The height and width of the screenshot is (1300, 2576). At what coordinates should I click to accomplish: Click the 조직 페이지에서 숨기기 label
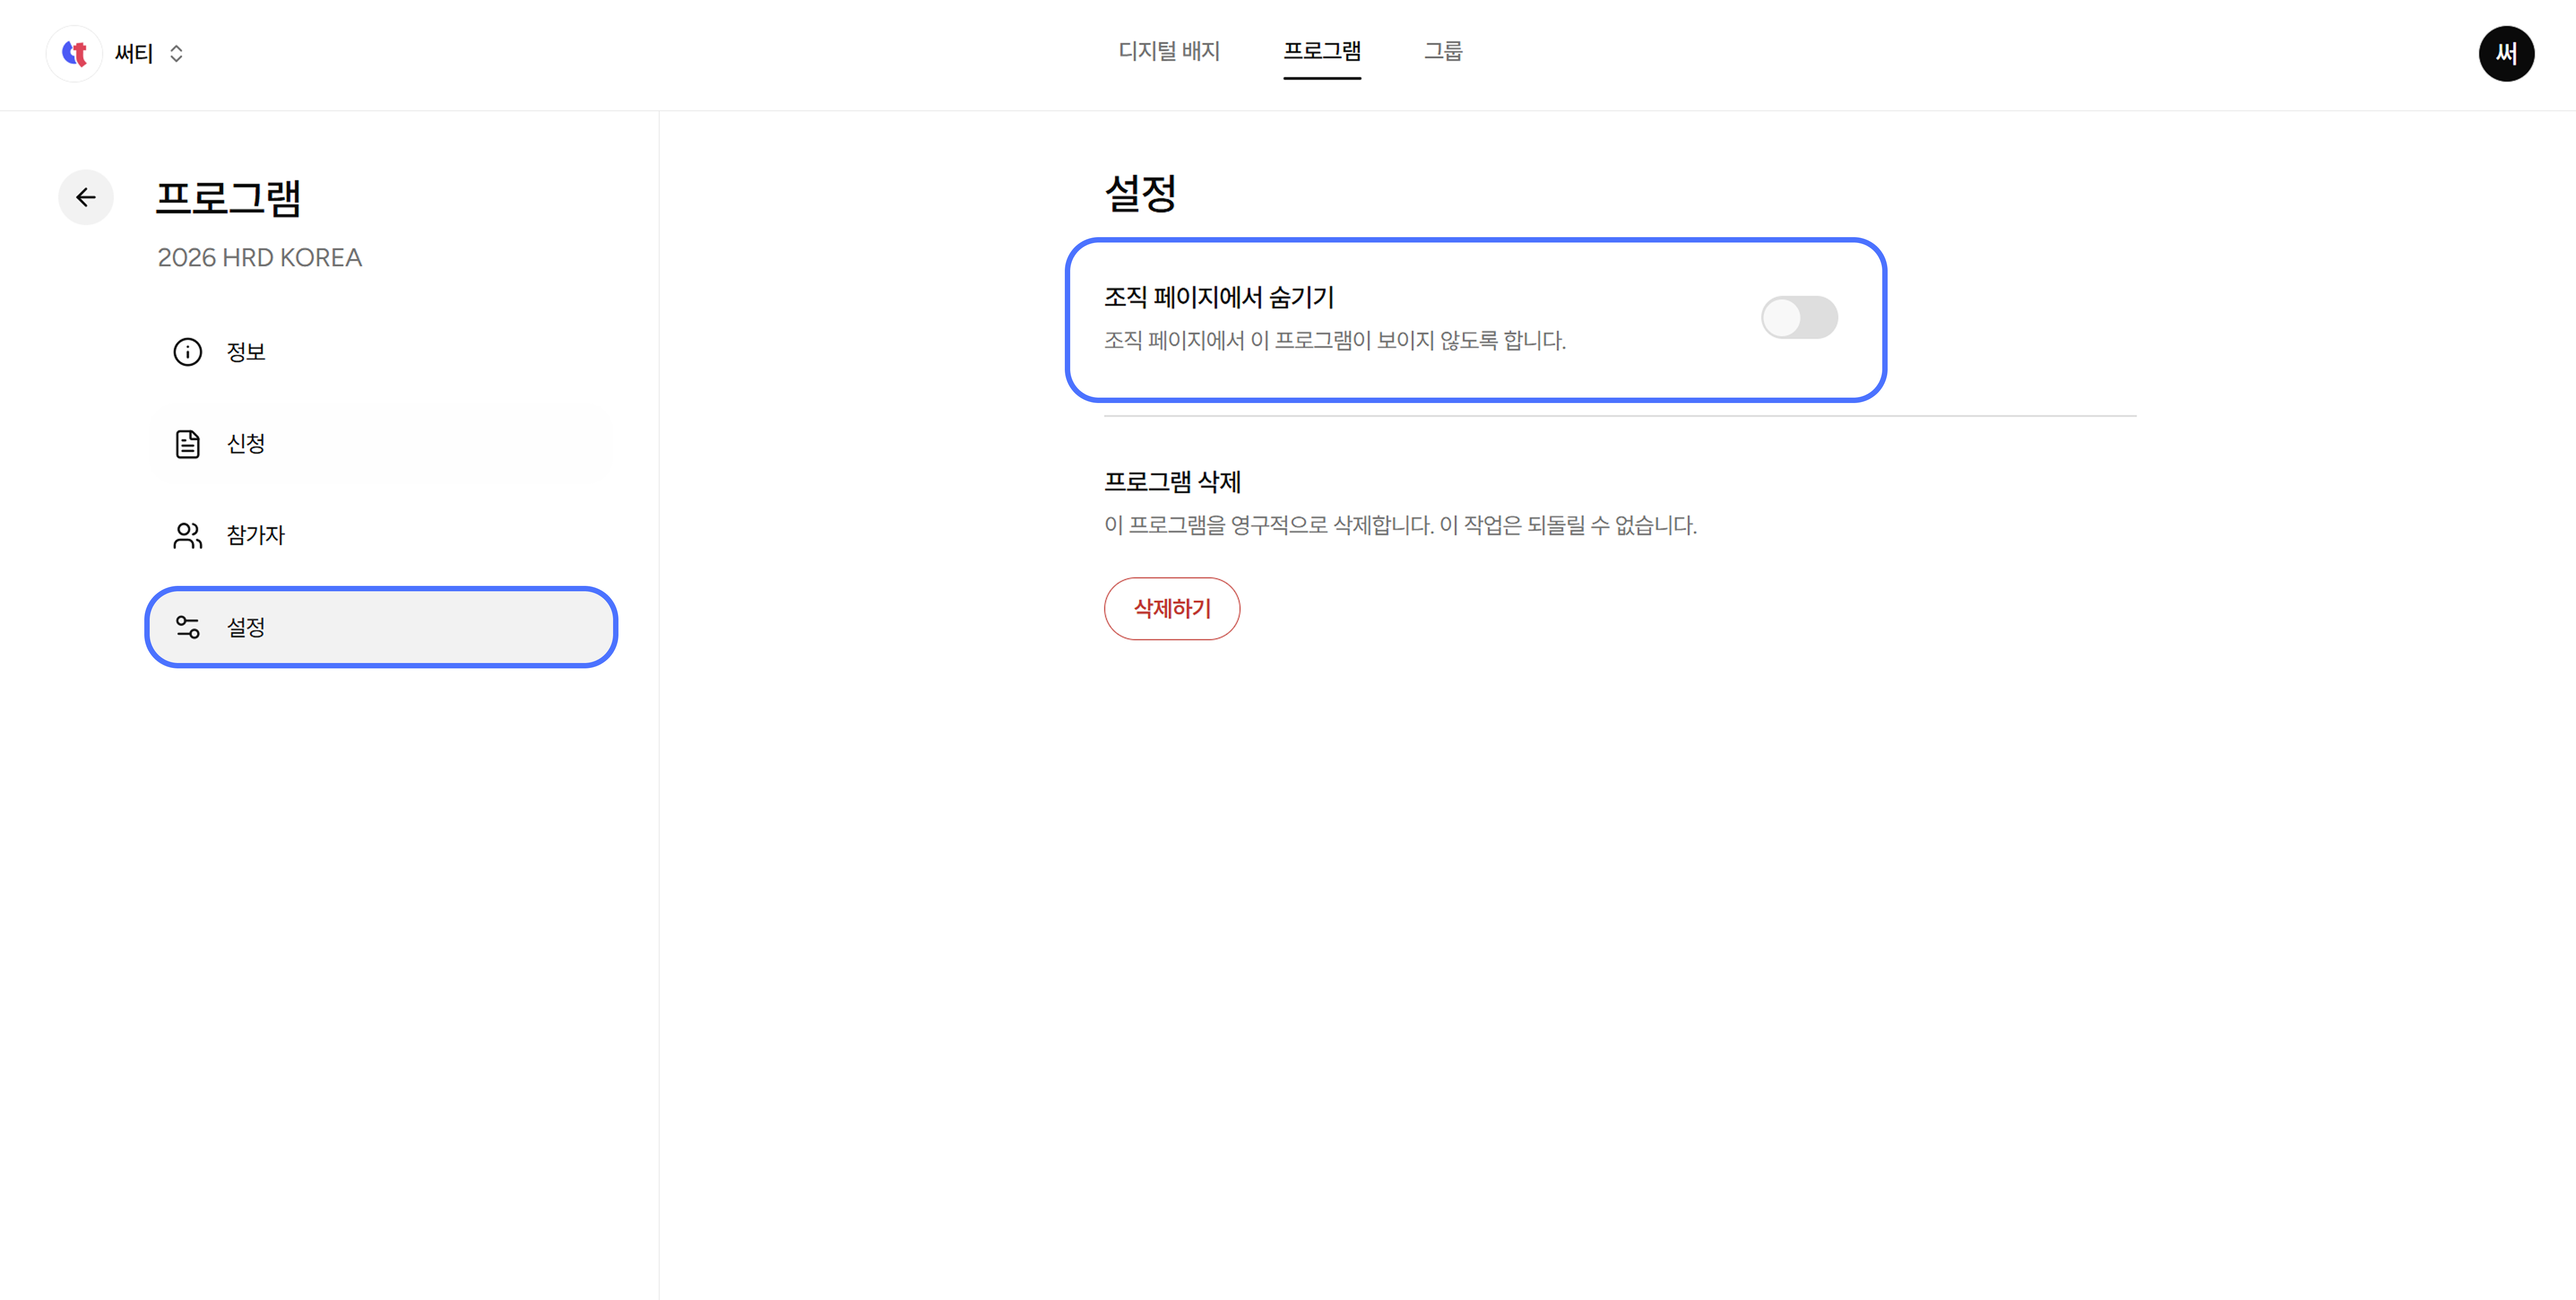click(x=1219, y=297)
